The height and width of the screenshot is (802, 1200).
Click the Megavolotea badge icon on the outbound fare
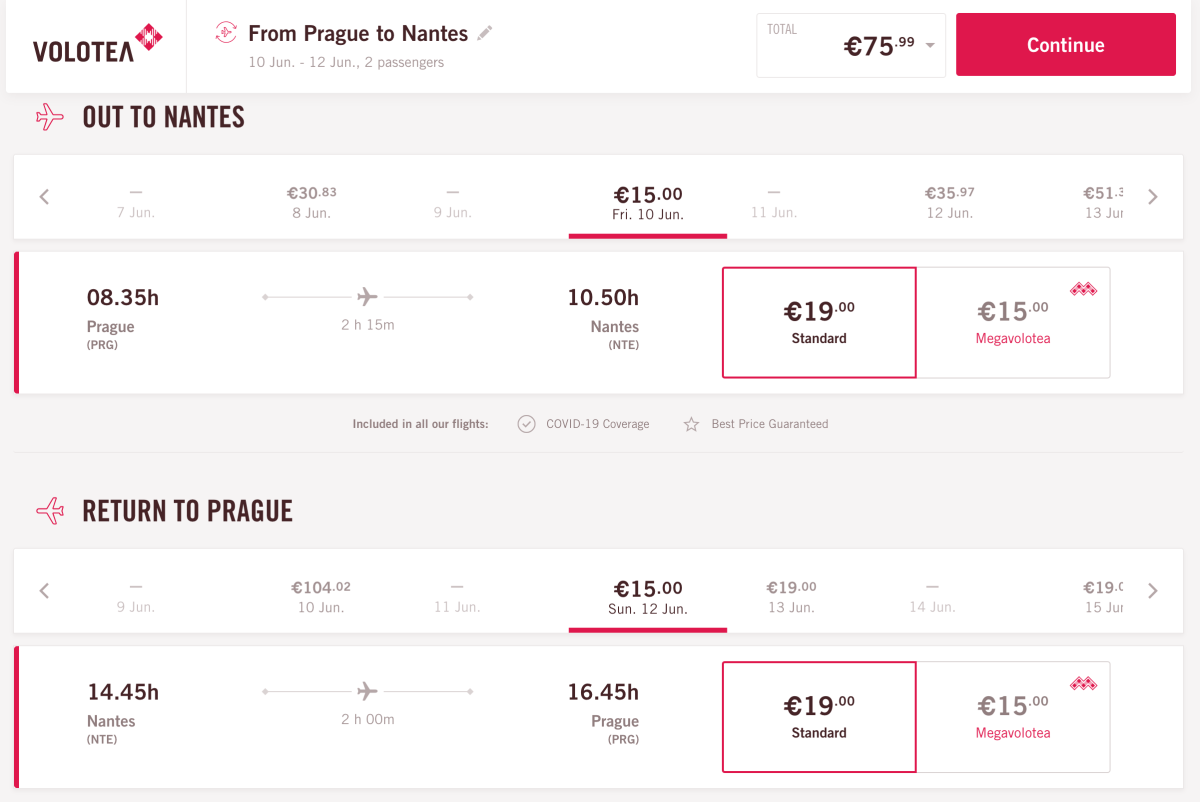1083,289
